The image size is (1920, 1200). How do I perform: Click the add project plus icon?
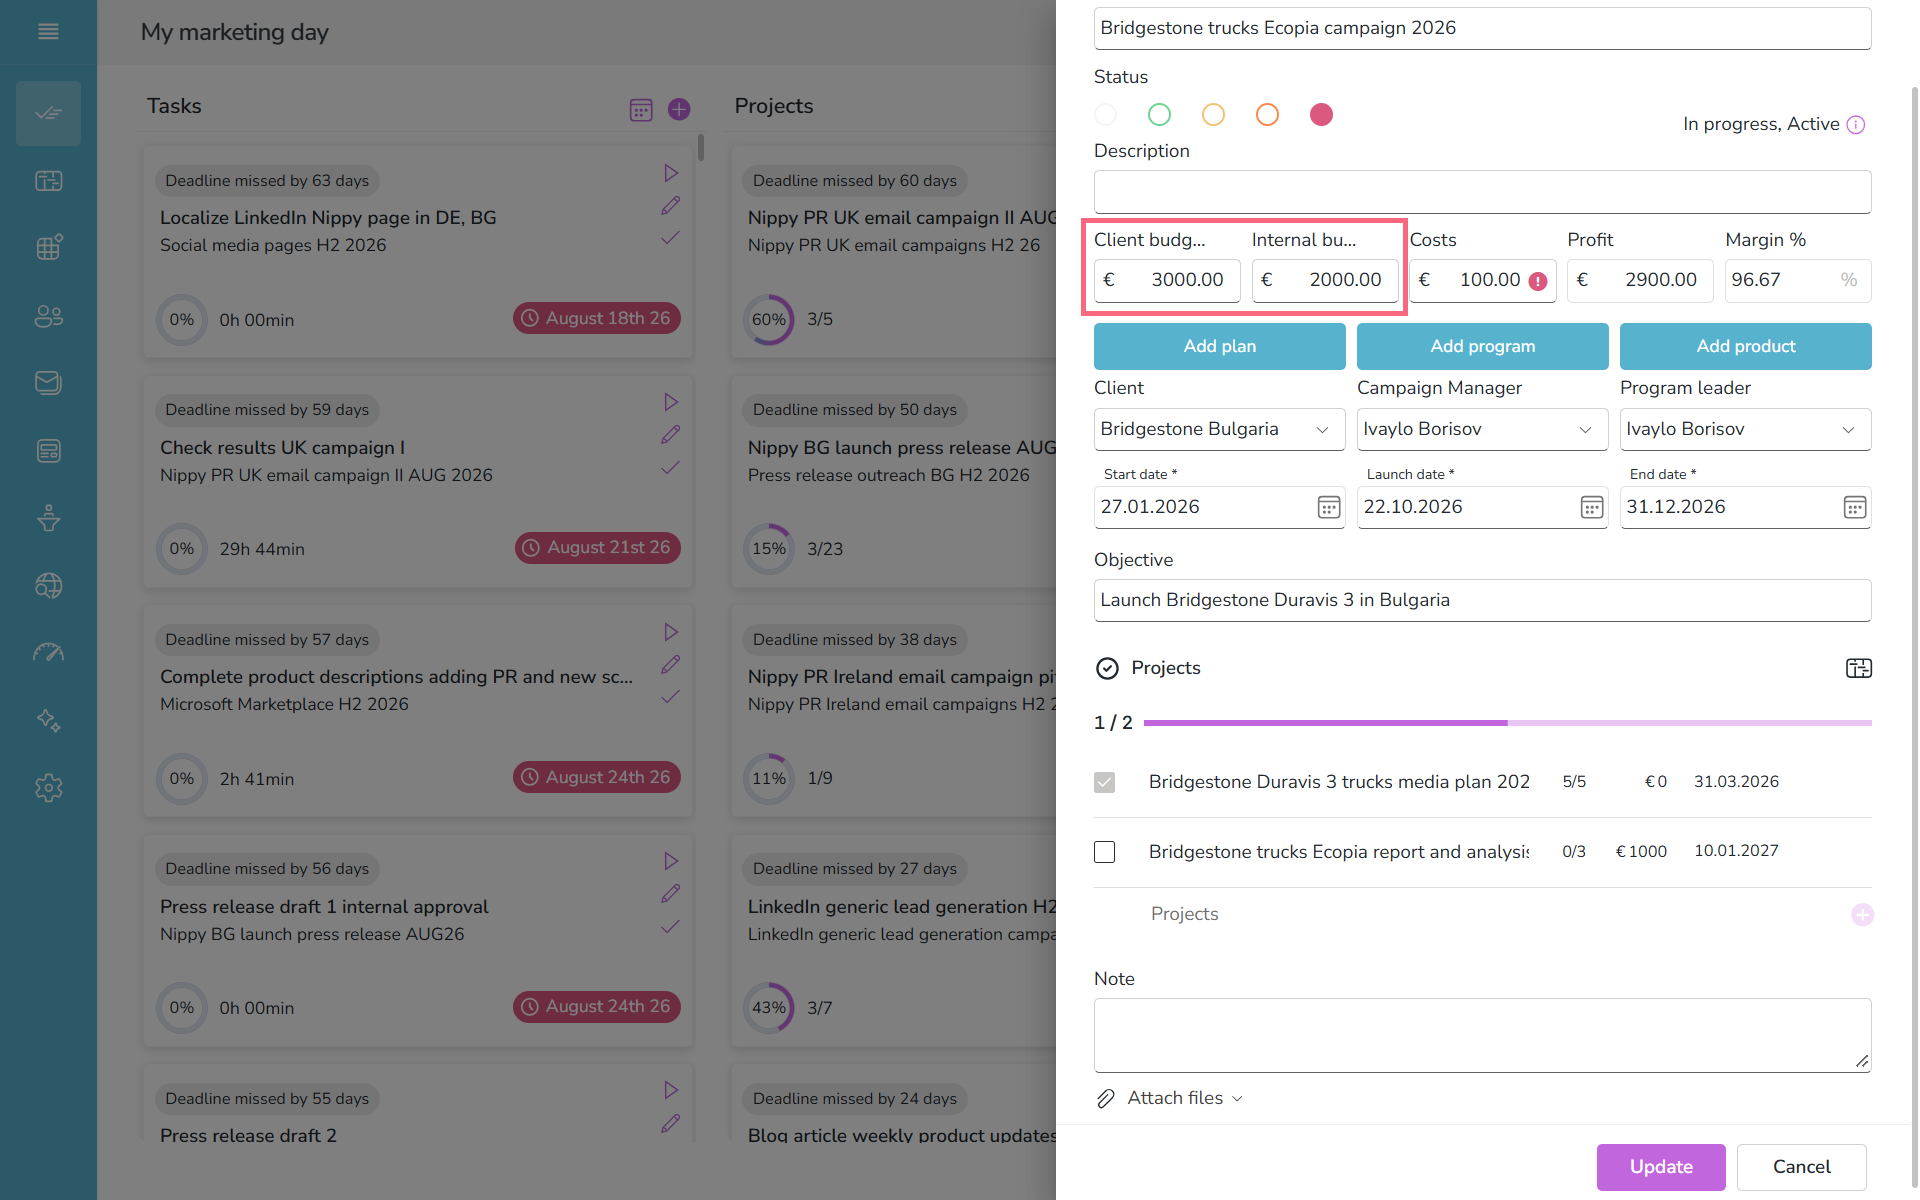(1862, 915)
